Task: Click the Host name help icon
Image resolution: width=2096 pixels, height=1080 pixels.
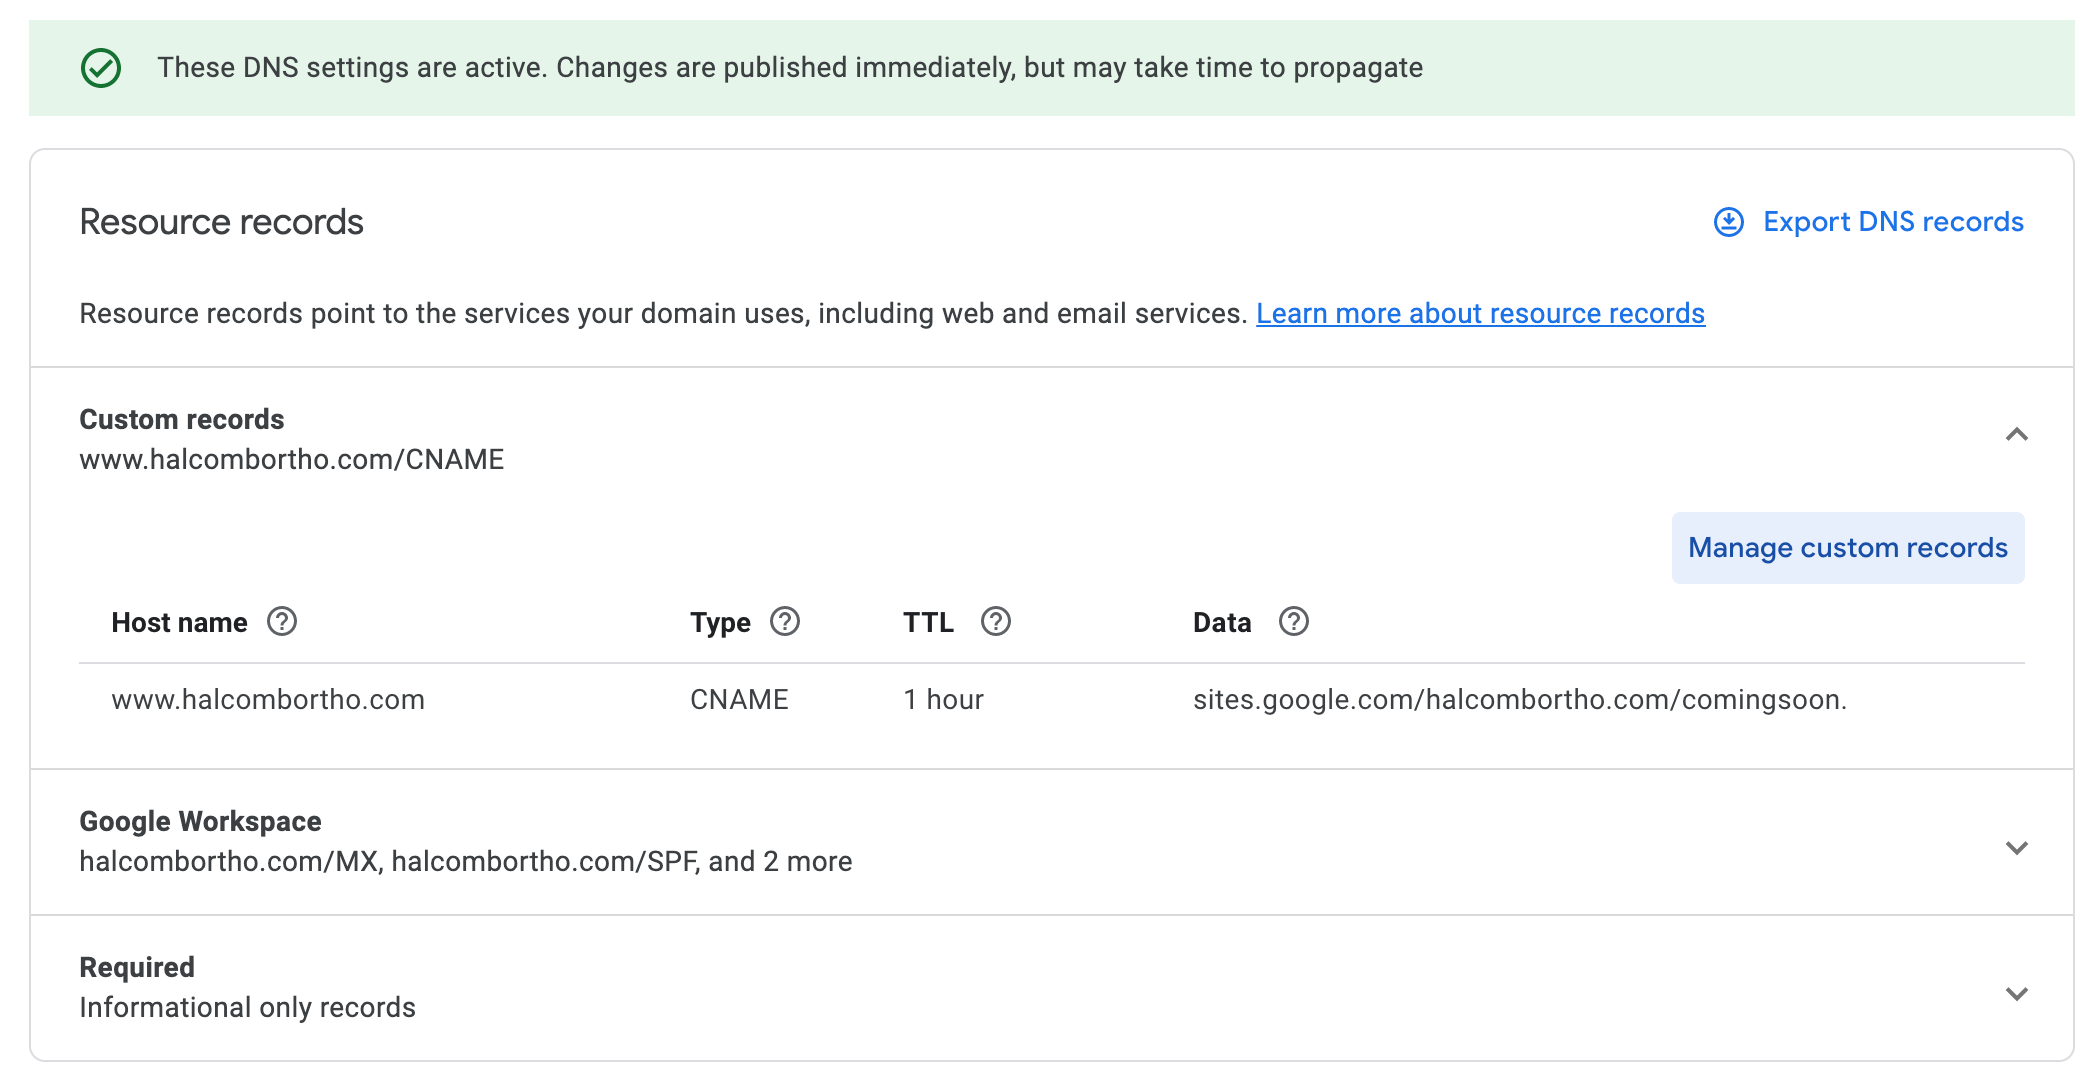Action: (x=282, y=622)
